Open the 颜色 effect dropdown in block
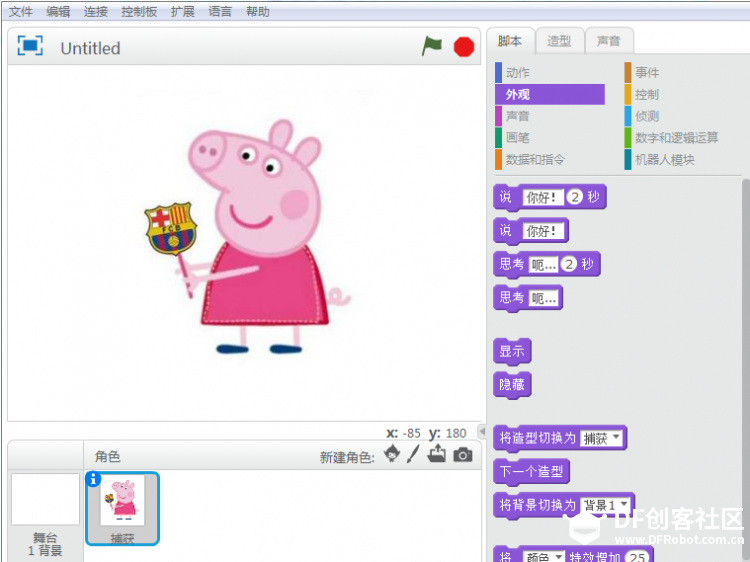This screenshot has height=562, width=750. click(x=544, y=557)
